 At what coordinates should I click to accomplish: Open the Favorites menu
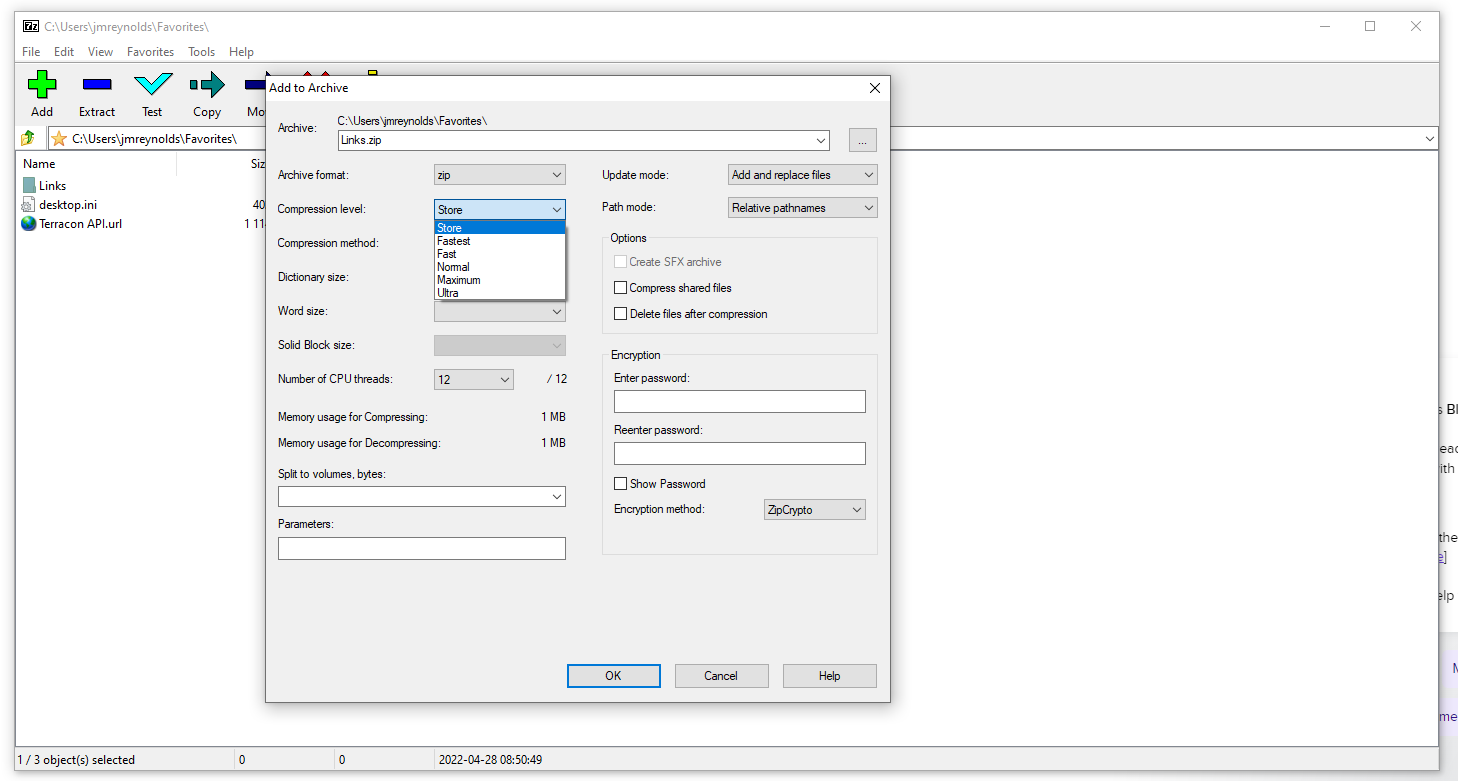pos(150,51)
